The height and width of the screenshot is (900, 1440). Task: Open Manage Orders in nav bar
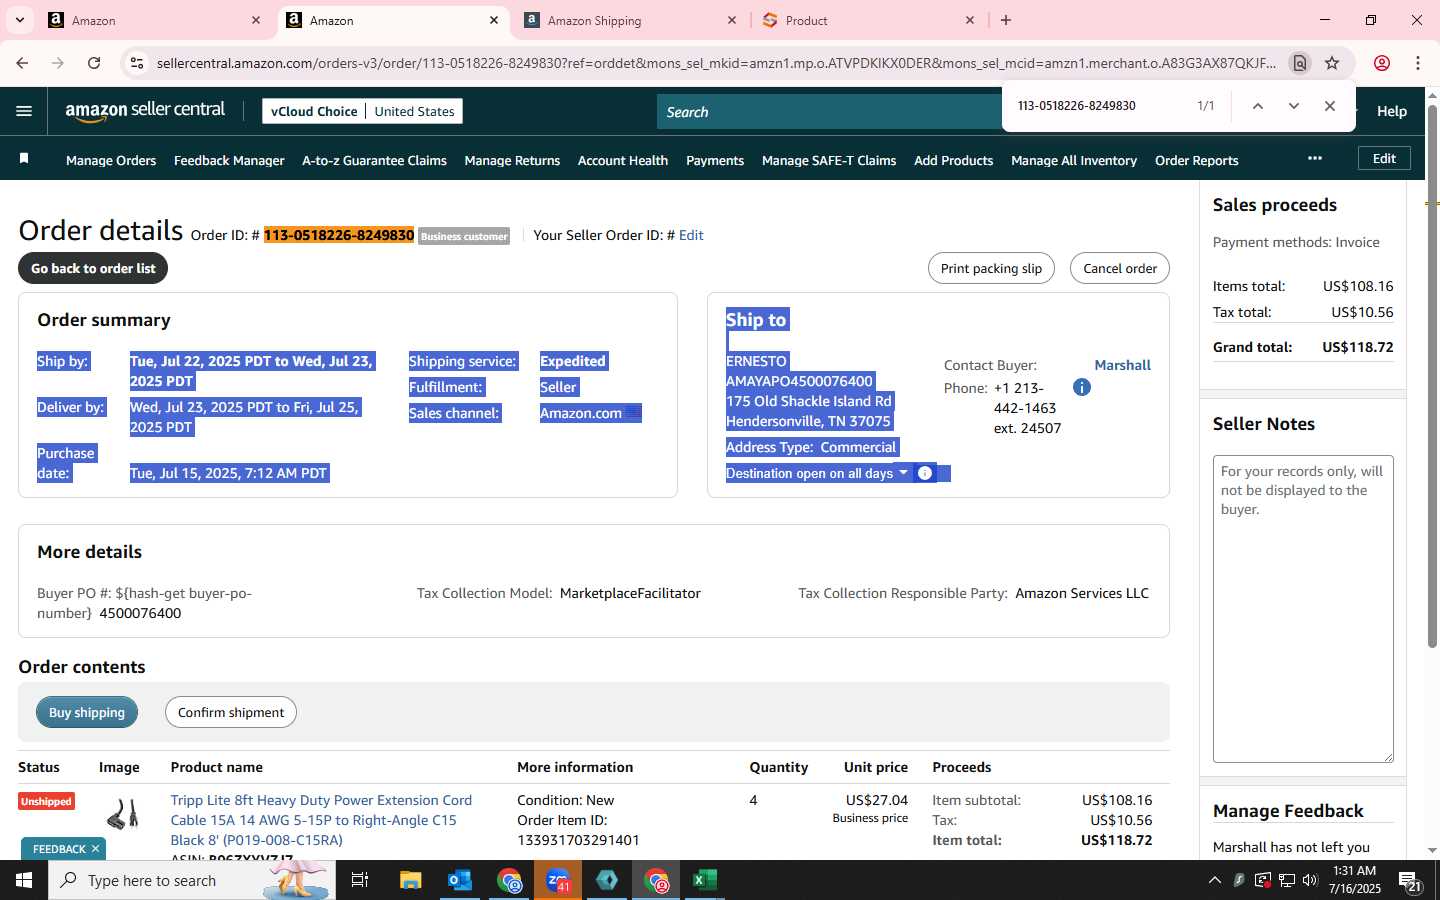(x=111, y=160)
